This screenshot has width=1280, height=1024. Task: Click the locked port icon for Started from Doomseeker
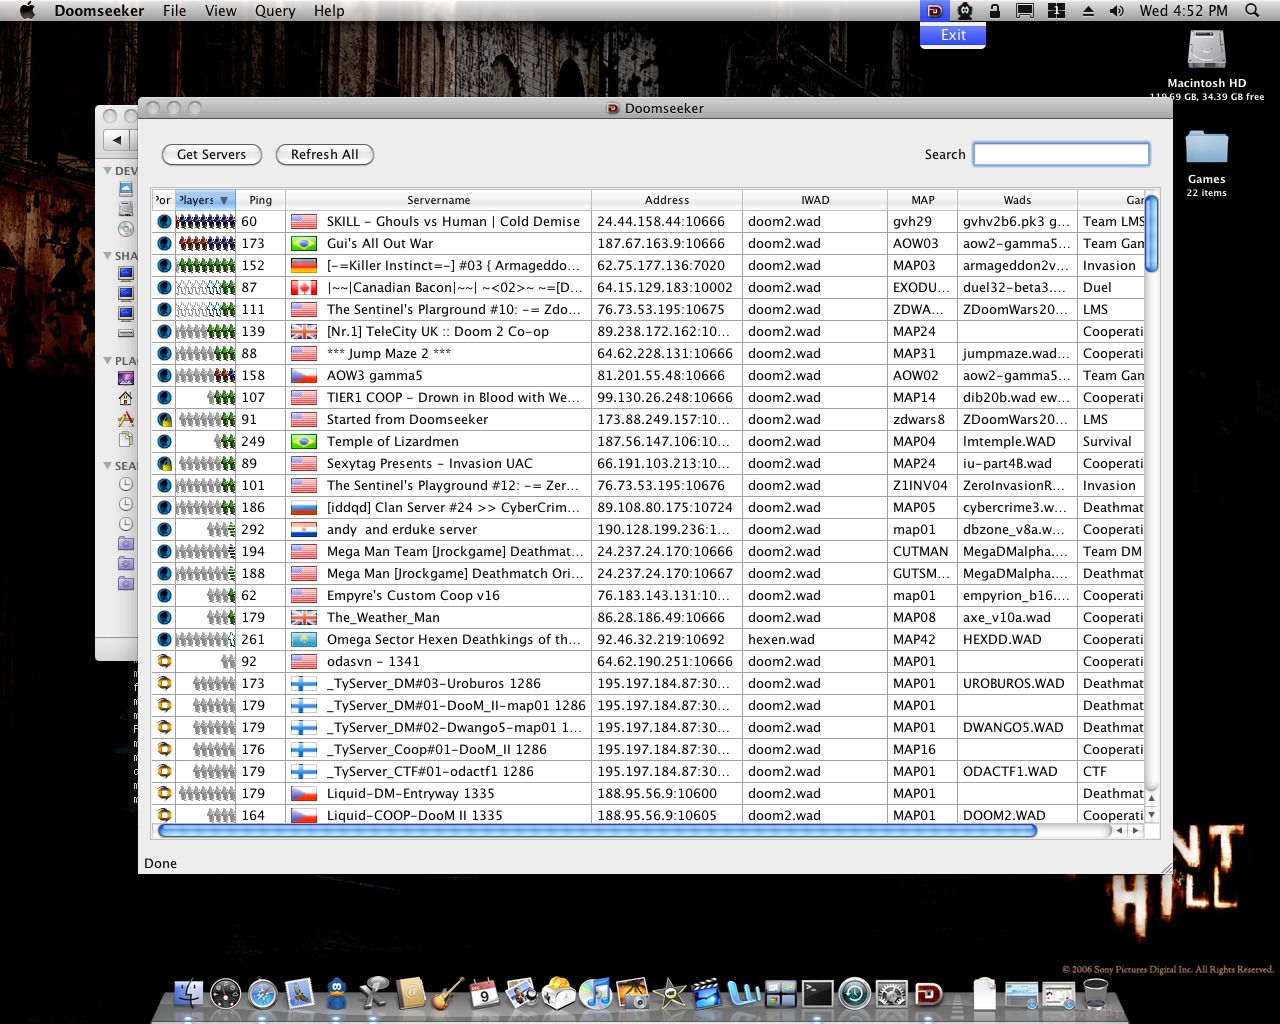[164, 420]
